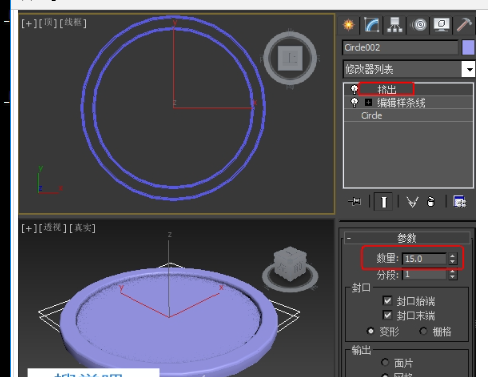Image resolution: width=488 pixels, height=377 pixels.
Task: Click the ViewCube top face in top viewport
Action: pos(290,58)
